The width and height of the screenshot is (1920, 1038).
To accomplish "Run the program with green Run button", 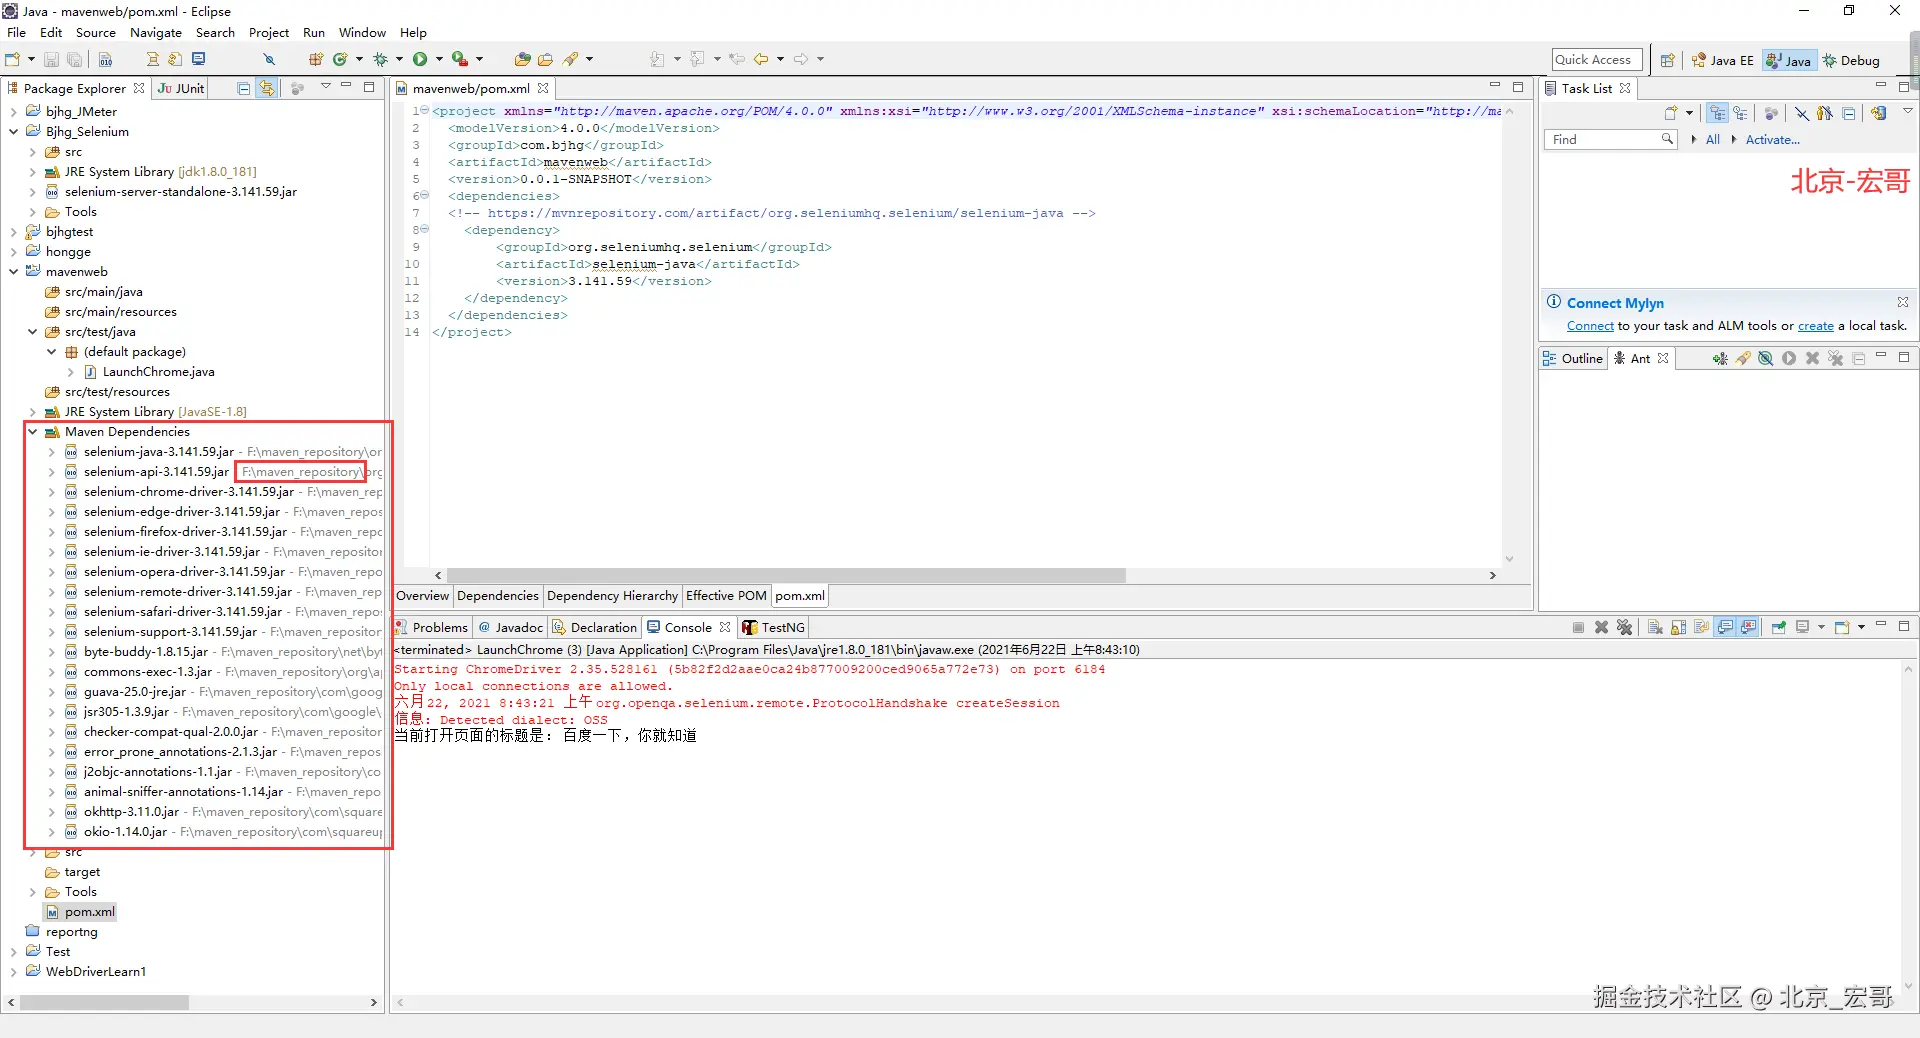I will [421, 59].
